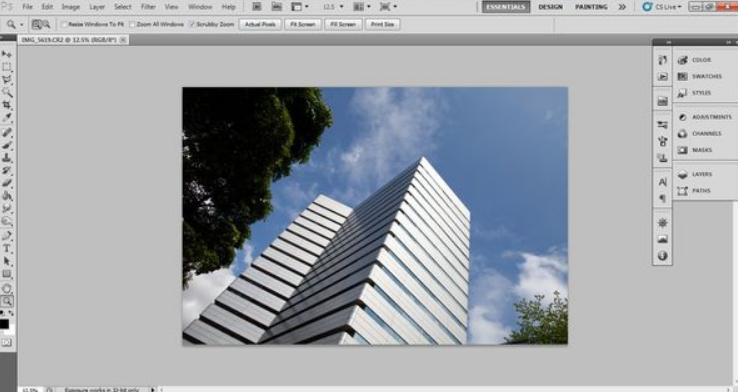
Task: Select the Dodge tool
Action: pos(7,221)
